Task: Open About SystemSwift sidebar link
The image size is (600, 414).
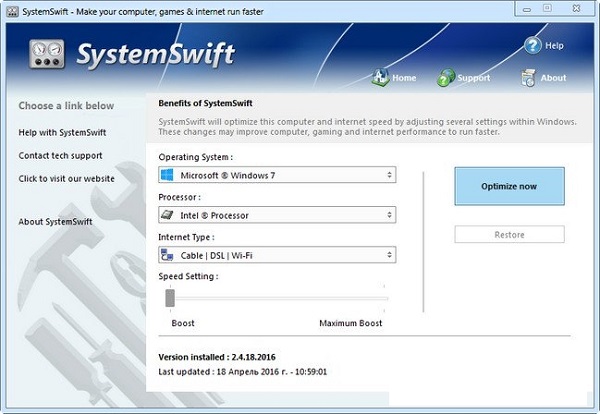Action: [x=55, y=222]
